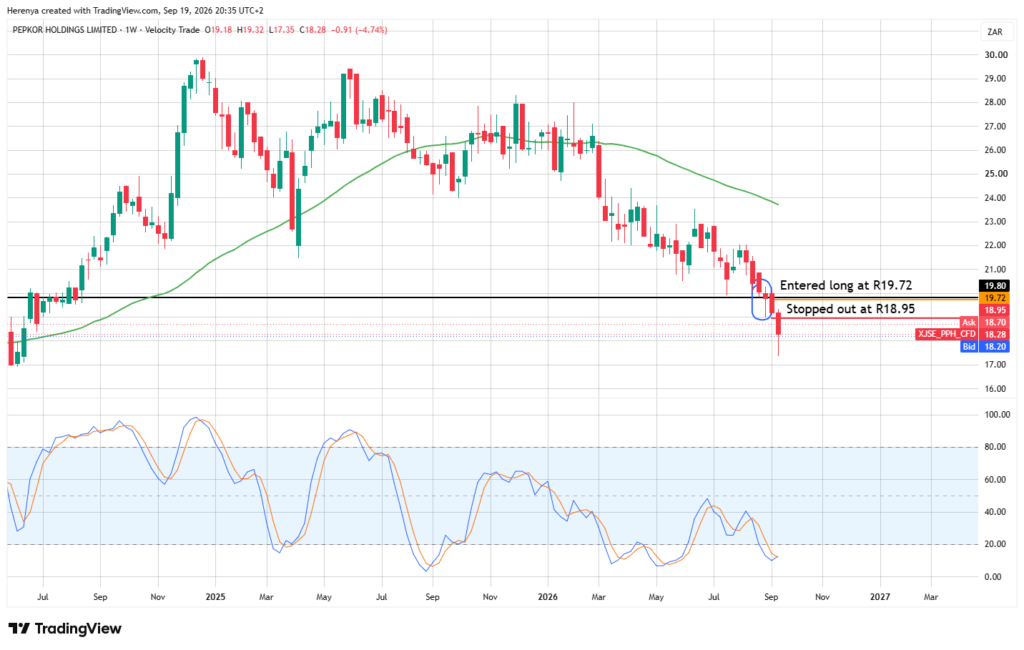Image resolution: width=1024 pixels, height=650 pixels.
Task: Click the PEPKOR HOLDINGS LIMITED symbol title
Action: coord(65,30)
